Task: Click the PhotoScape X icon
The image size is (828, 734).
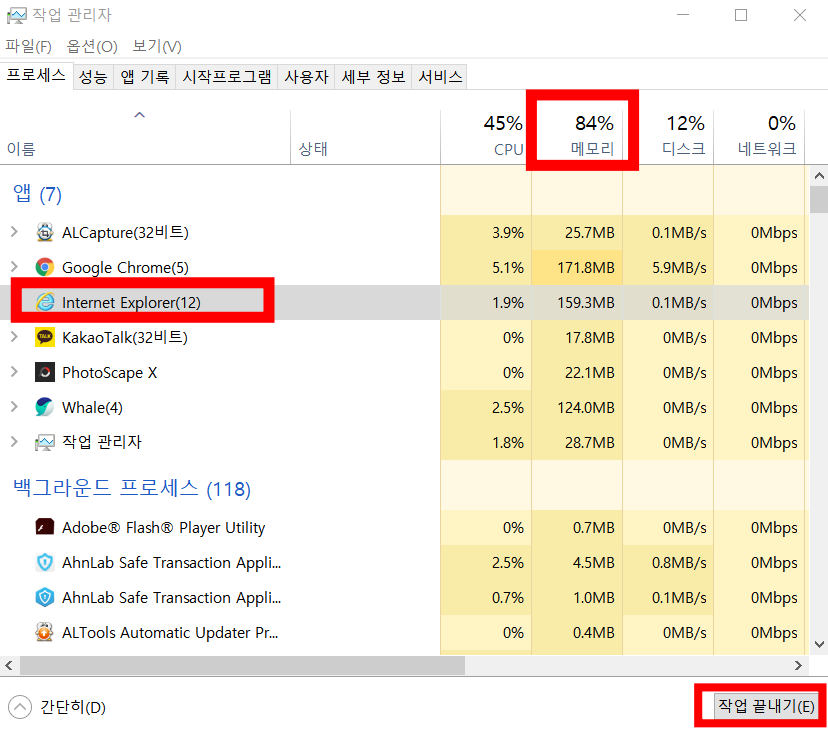Action: coord(45,372)
